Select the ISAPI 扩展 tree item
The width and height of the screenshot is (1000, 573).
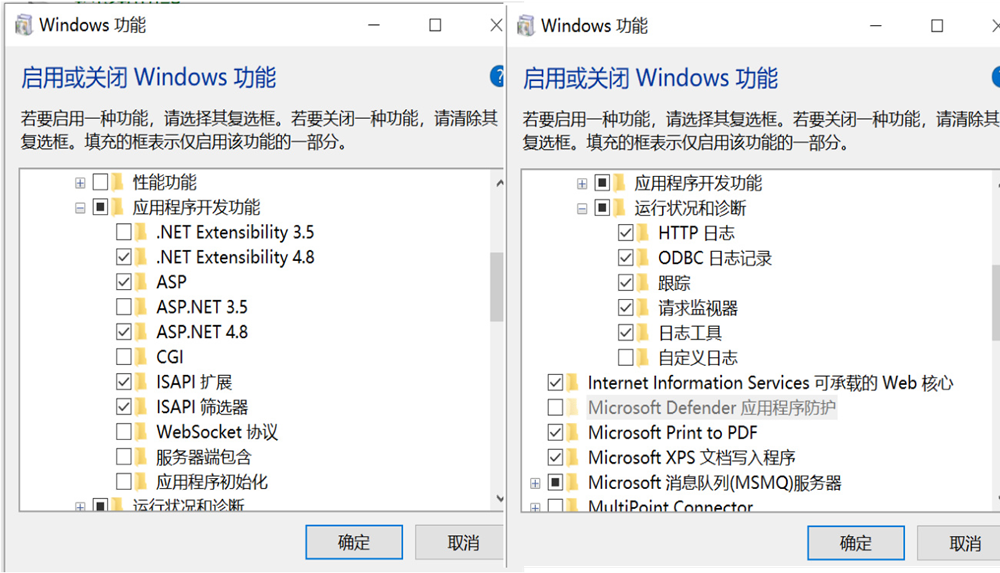(x=194, y=382)
